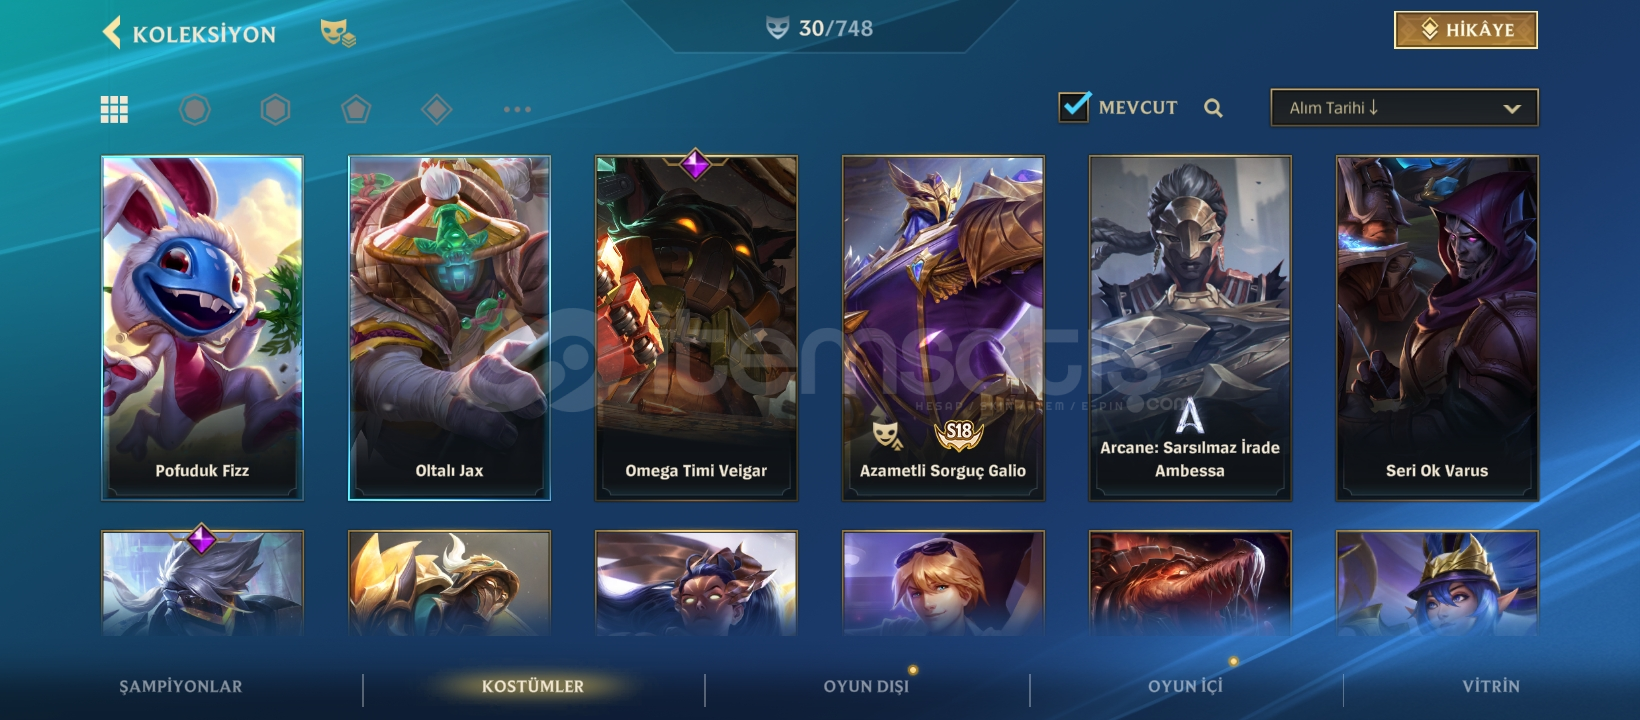The image size is (1640, 720).
Task: Go to the Vitrin tab
Action: [1490, 686]
